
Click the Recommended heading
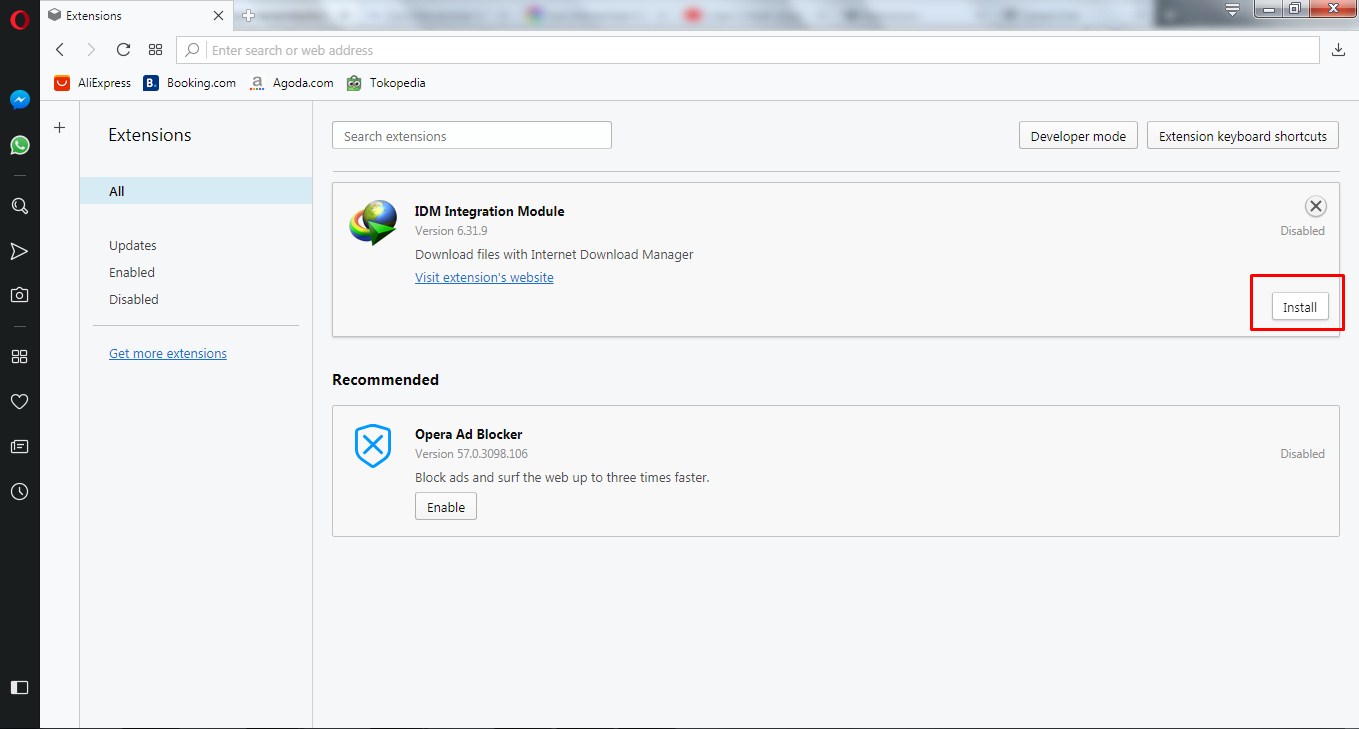[x=385, y=380]
